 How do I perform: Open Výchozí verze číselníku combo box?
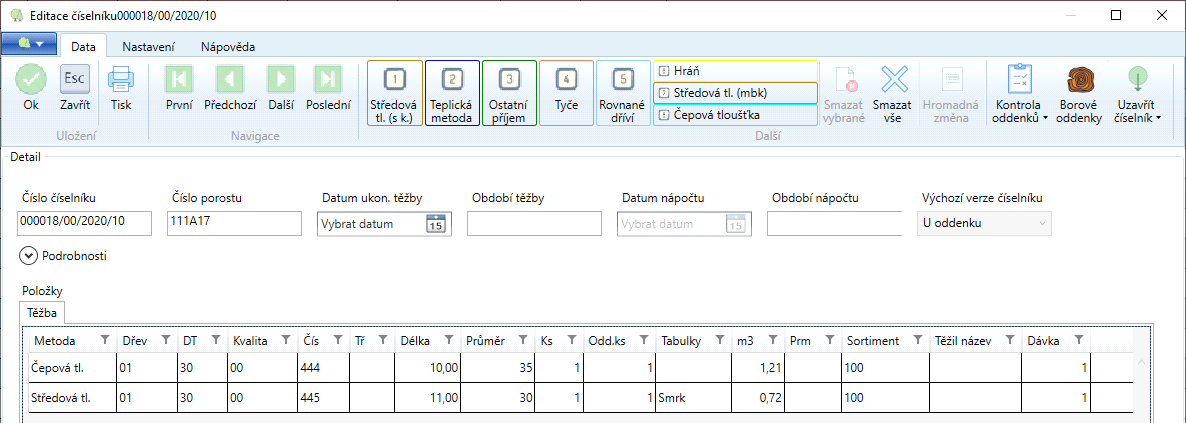pos(984,223)
